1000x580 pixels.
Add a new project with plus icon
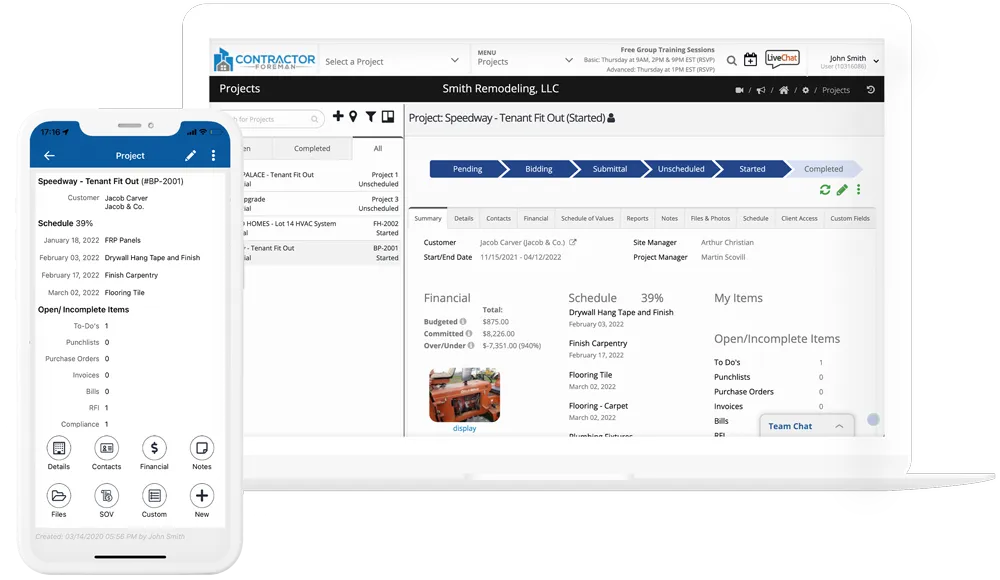tap(338, 116)
